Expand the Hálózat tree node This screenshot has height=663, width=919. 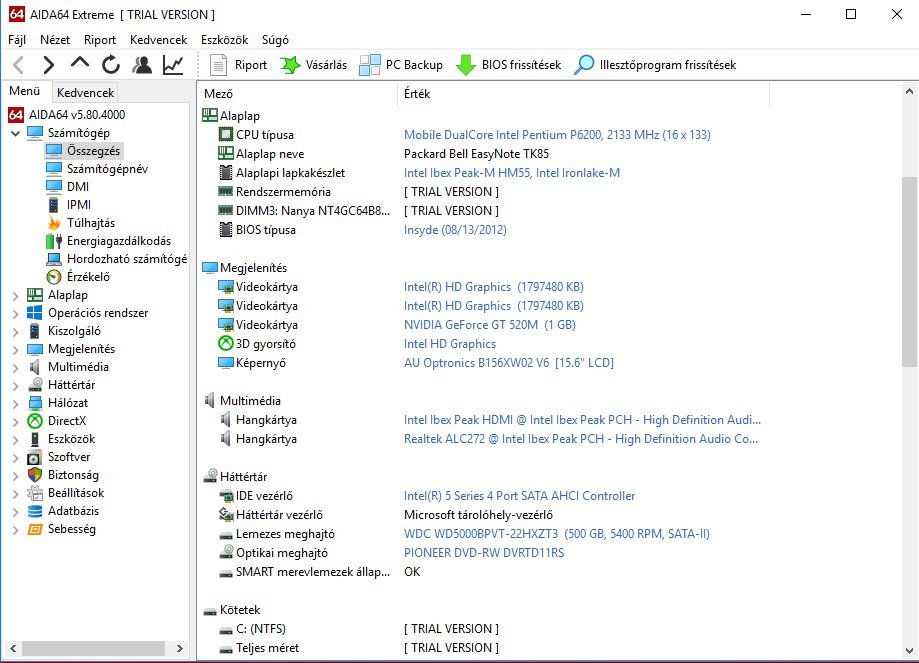(x=15, y=404)
